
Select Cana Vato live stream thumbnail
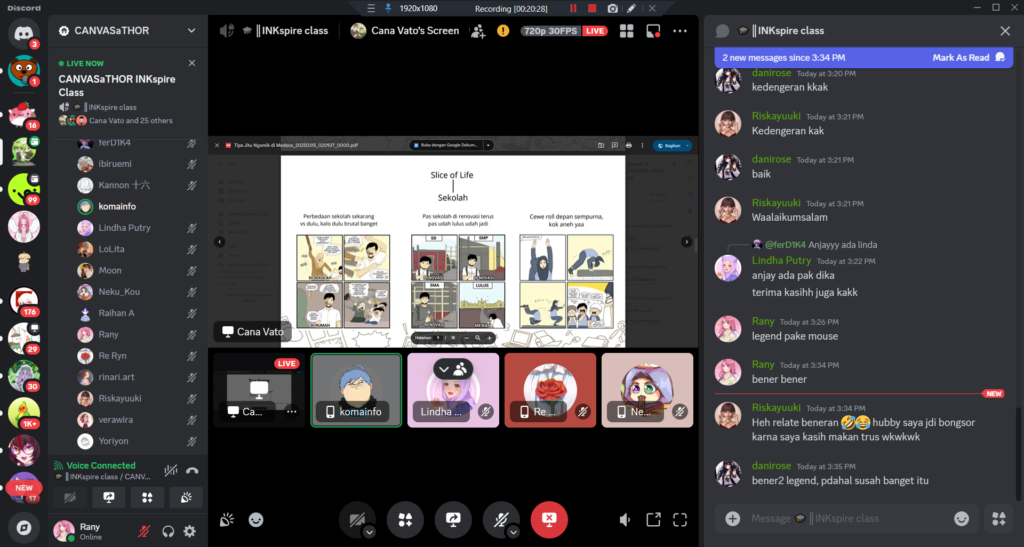pos(259,390)
